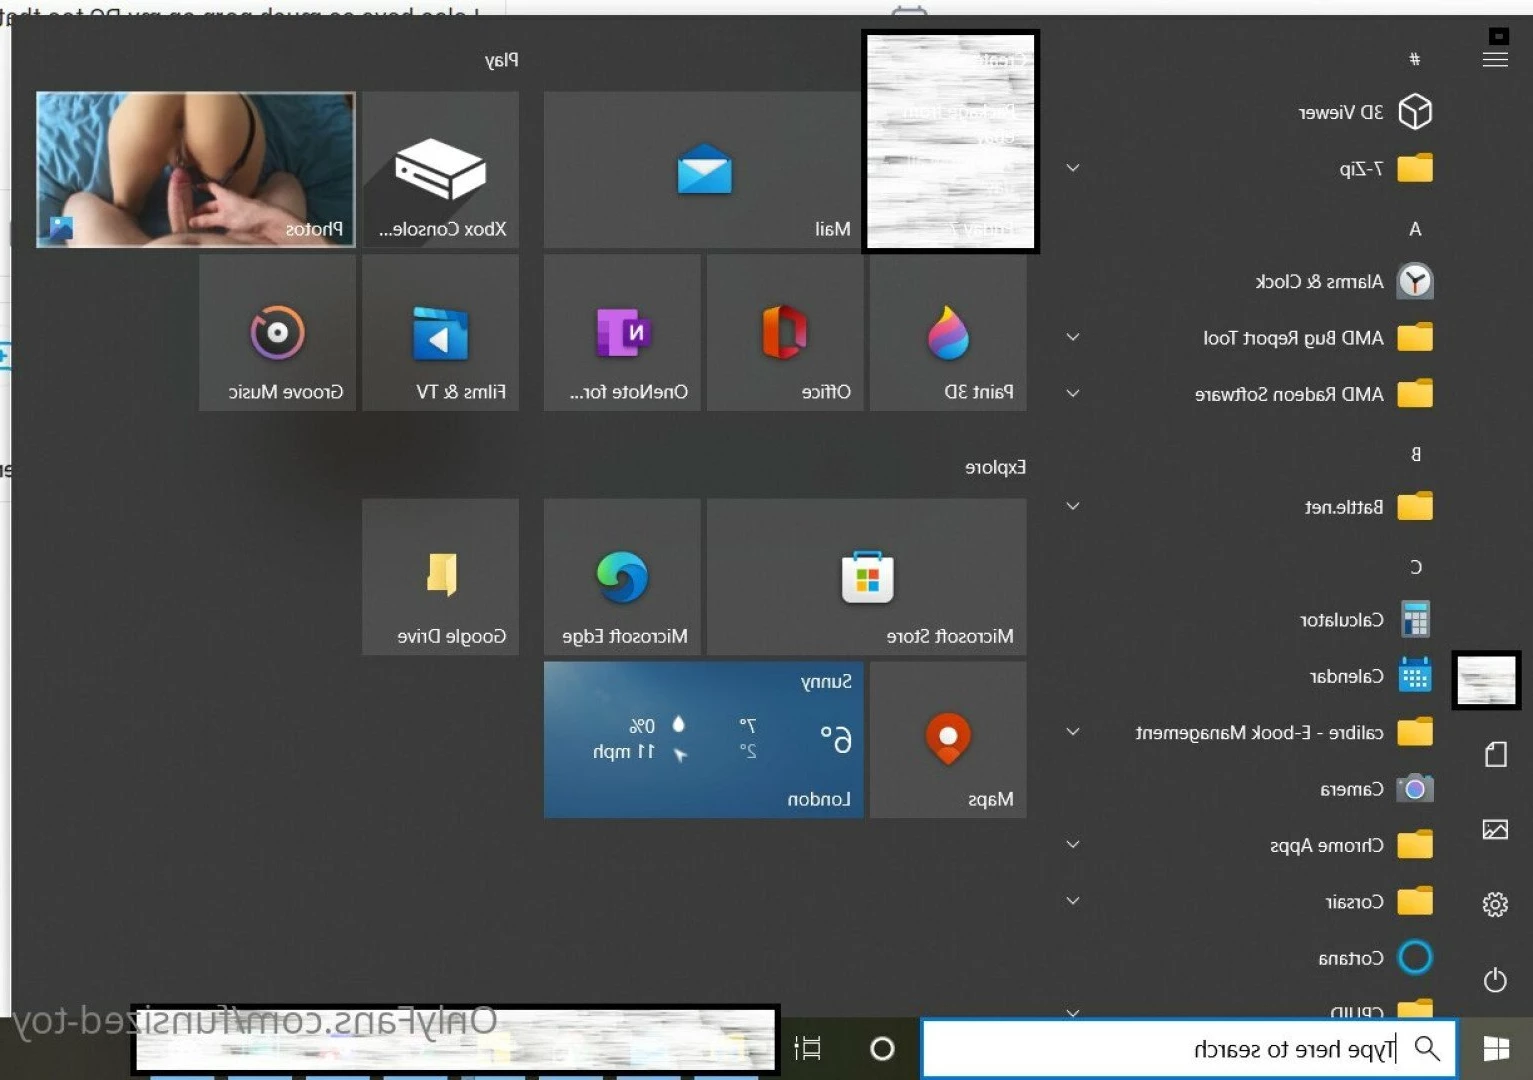This screenshot has width=1533, height=1080.
Task: Open the Films & TV tile
Action: click(440, 332)
